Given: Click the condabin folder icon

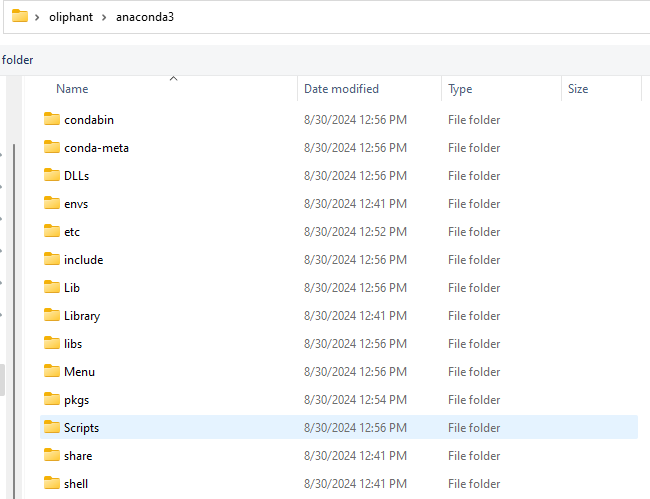Looking at the screenshot, I should (x=52, y=120).
